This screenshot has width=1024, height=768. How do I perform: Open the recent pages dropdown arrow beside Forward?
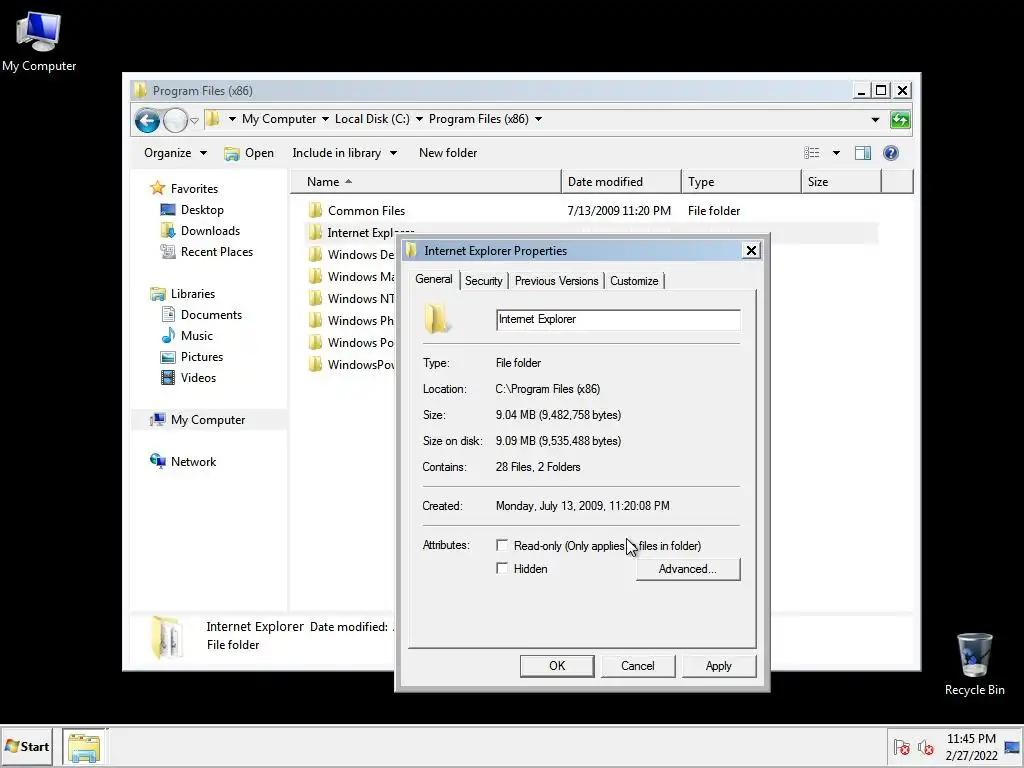pyautogui.click(x=194, y=121)
